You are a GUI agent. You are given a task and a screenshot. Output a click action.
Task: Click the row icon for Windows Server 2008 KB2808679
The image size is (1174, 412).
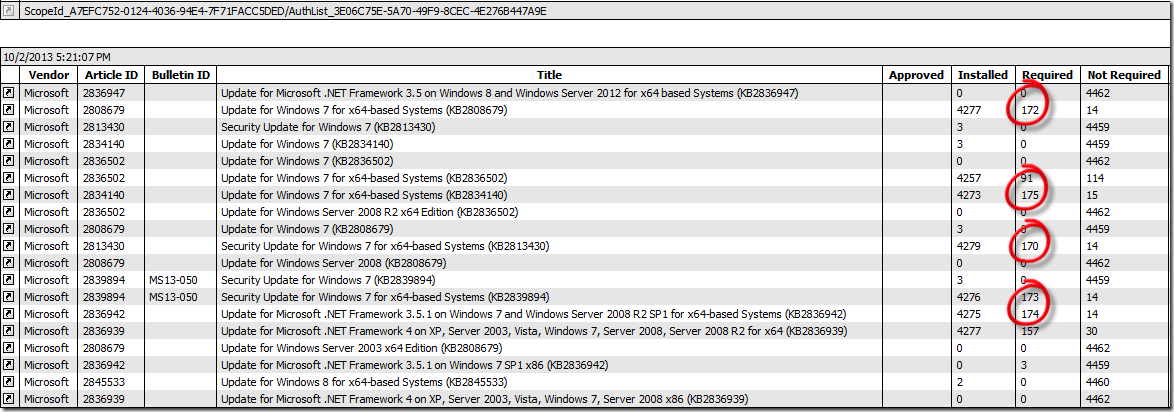coord(9,263)
